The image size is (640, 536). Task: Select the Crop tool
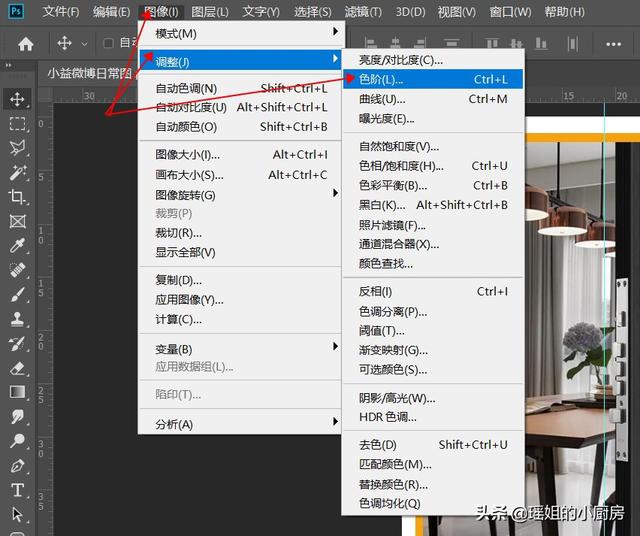point(17,197)
